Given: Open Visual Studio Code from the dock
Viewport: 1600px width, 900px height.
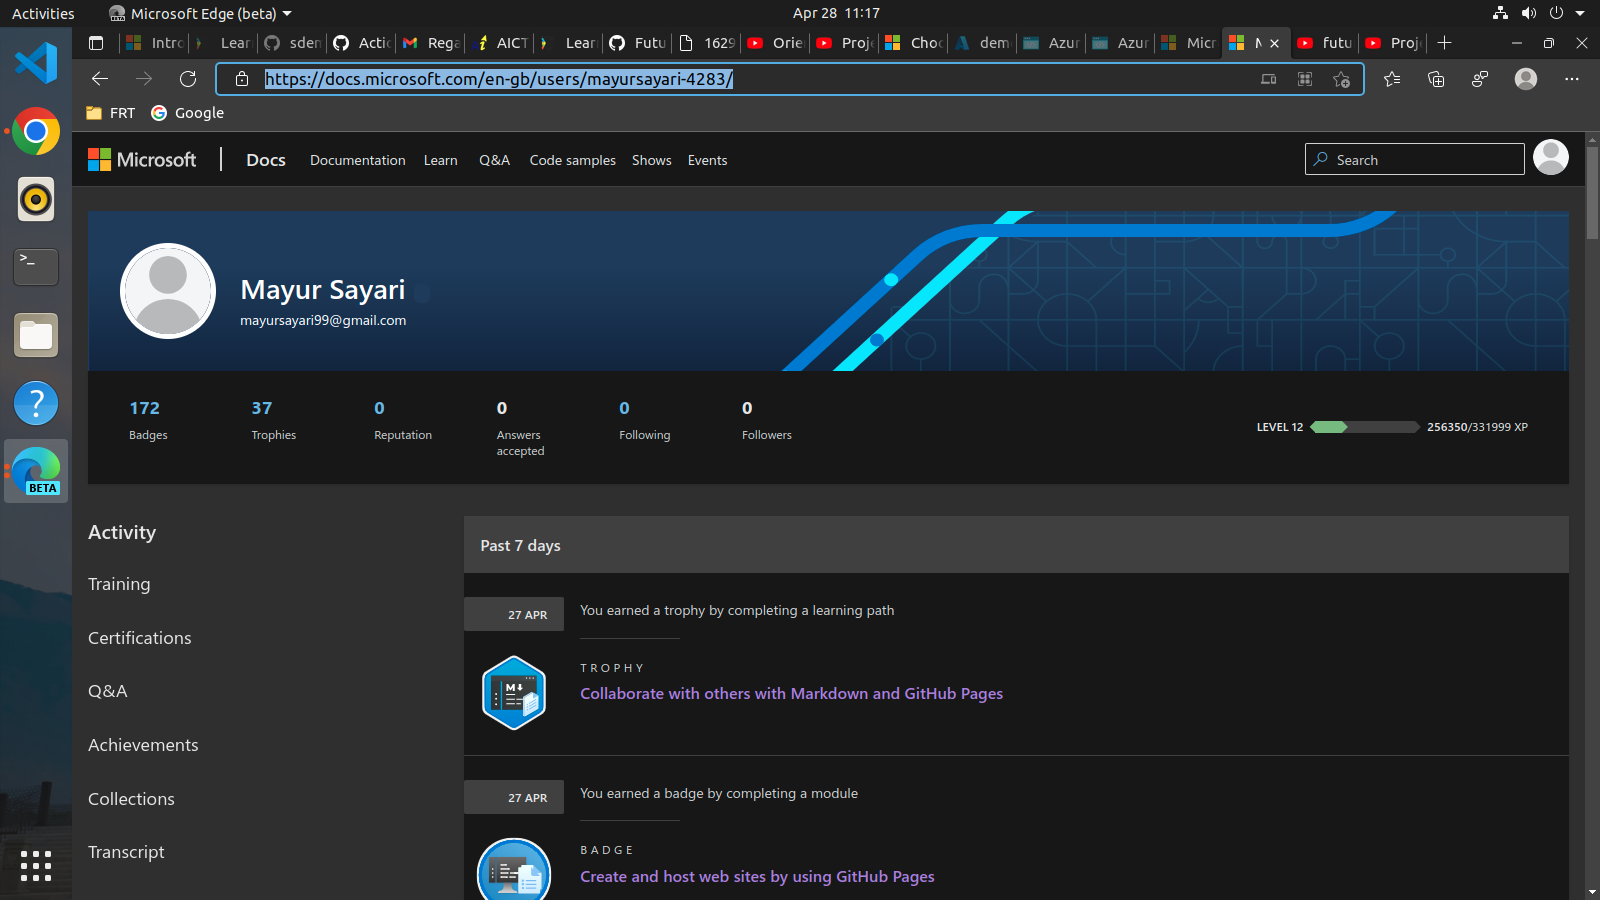Looking at the screenshot, I should (x=36, y=63).
